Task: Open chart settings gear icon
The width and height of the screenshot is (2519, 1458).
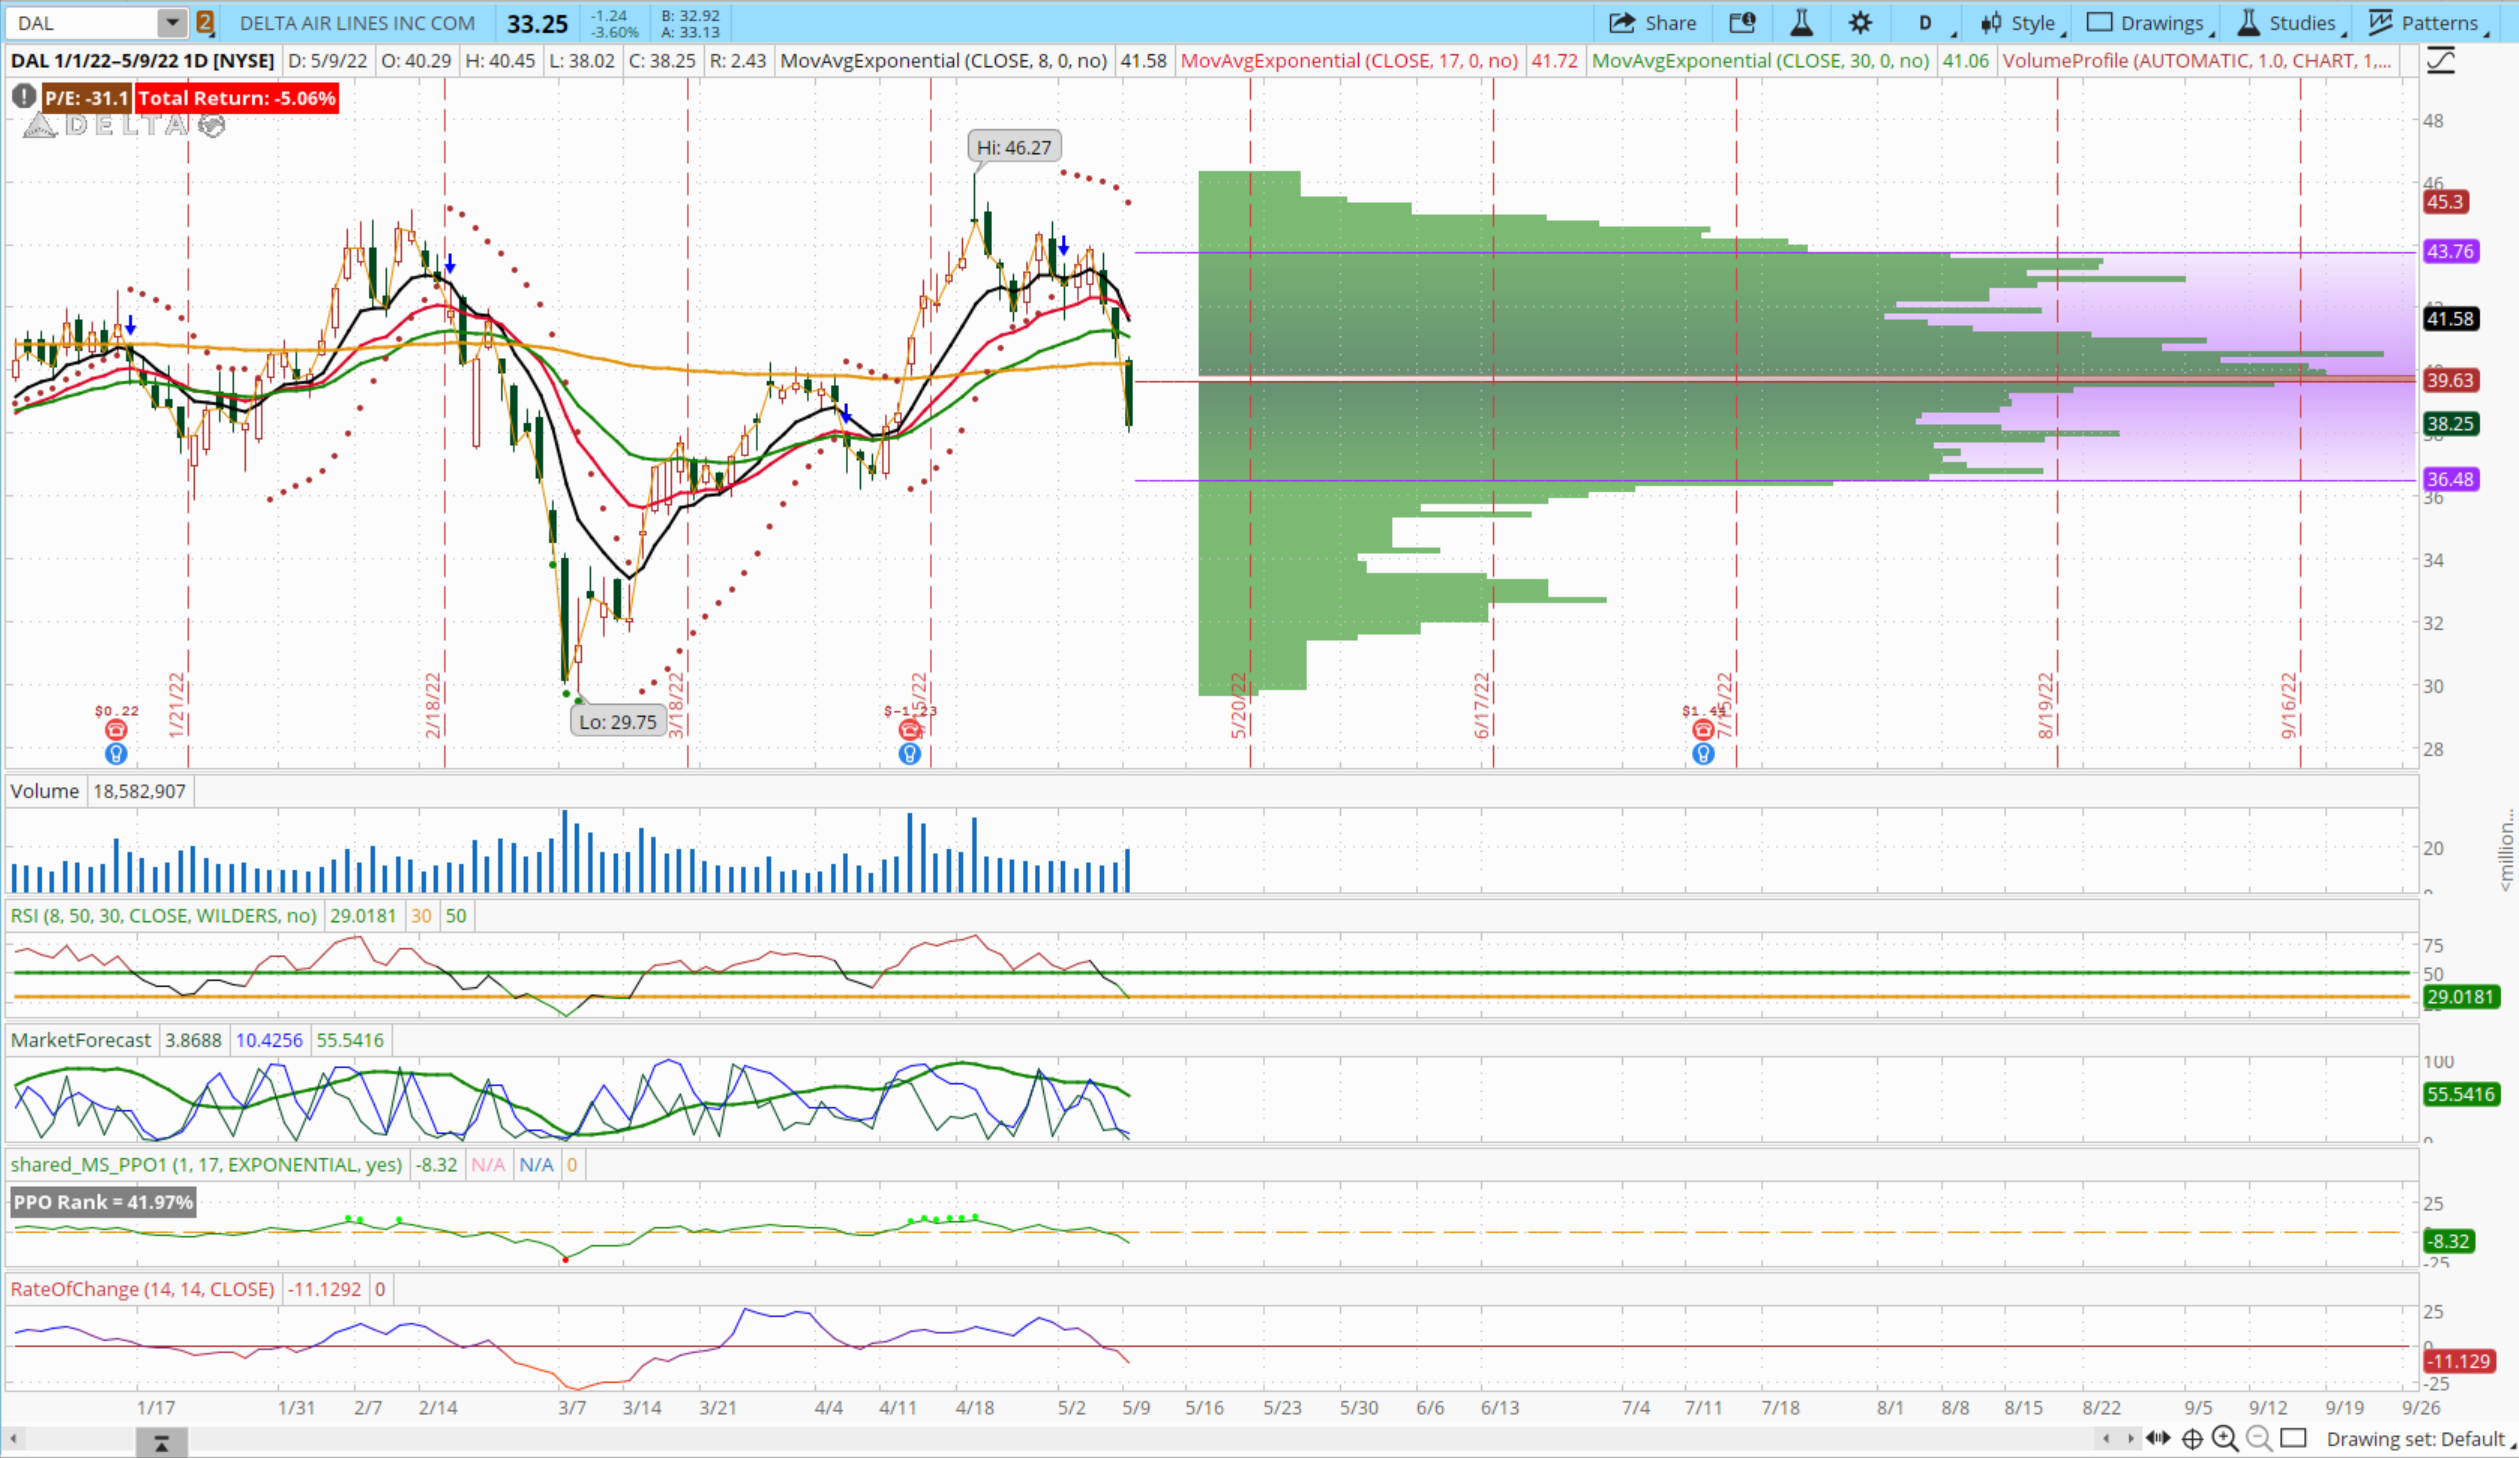Action: [1859, 23]
